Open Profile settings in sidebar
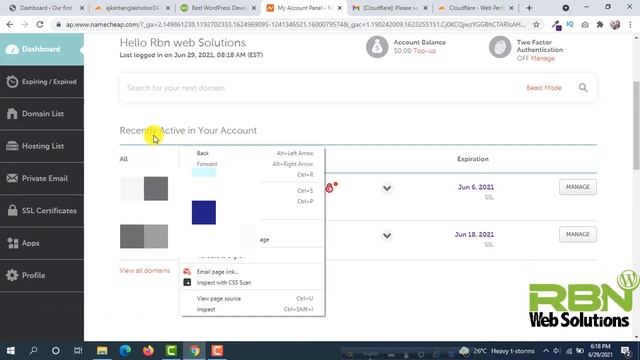640x360 pixels. [x=42, y=275]
